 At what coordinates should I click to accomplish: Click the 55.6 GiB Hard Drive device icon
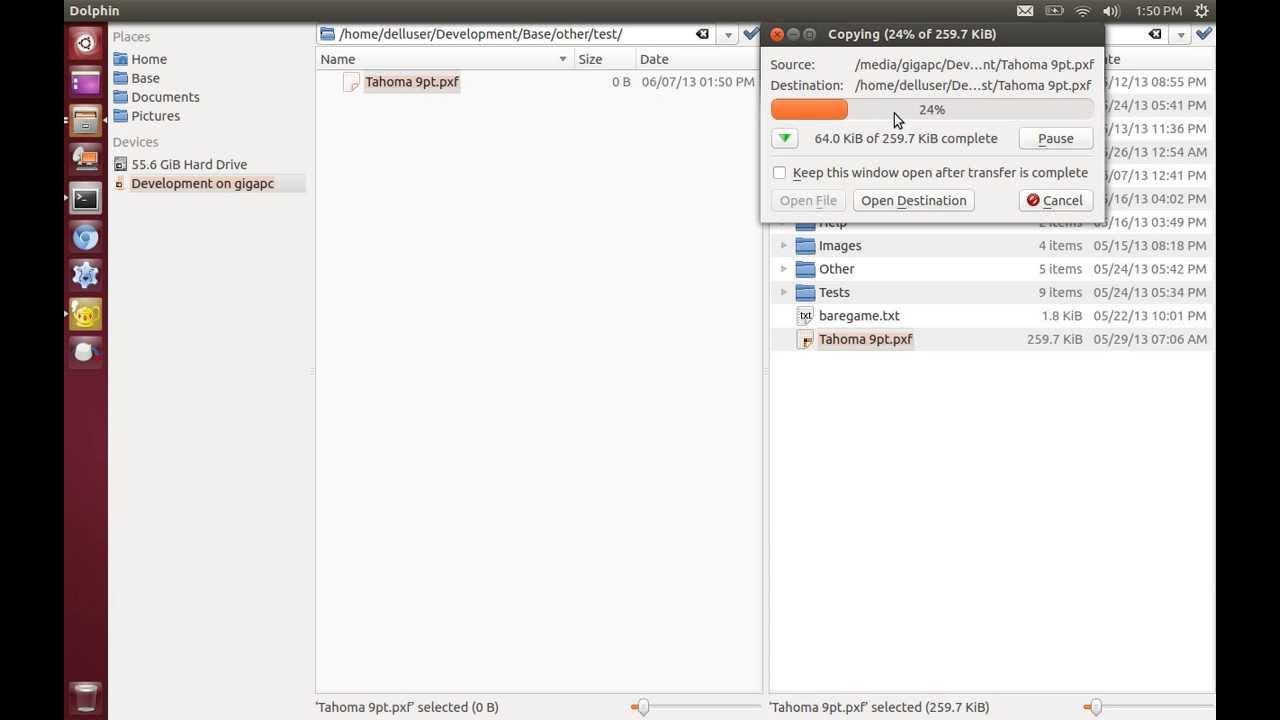(x=121, y=164)
